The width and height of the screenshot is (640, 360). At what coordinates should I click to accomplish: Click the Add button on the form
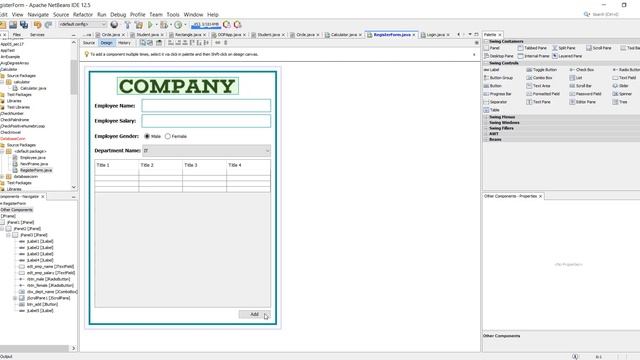pyautogui.click(x=254, y=314)
